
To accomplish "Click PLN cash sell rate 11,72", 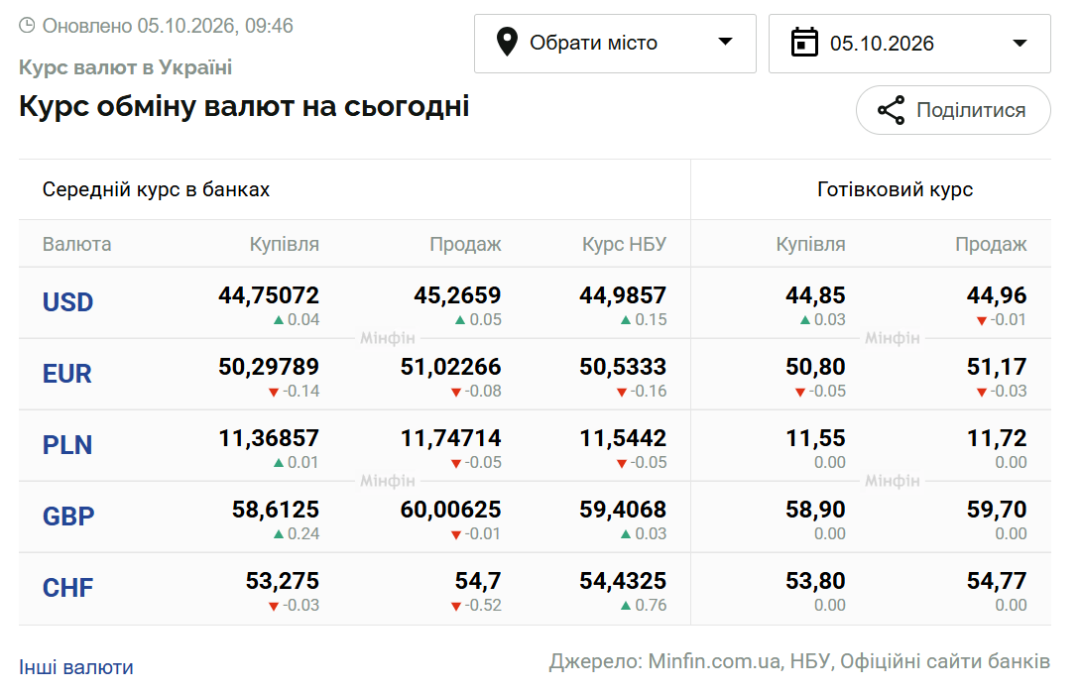I will click(997, 438).
